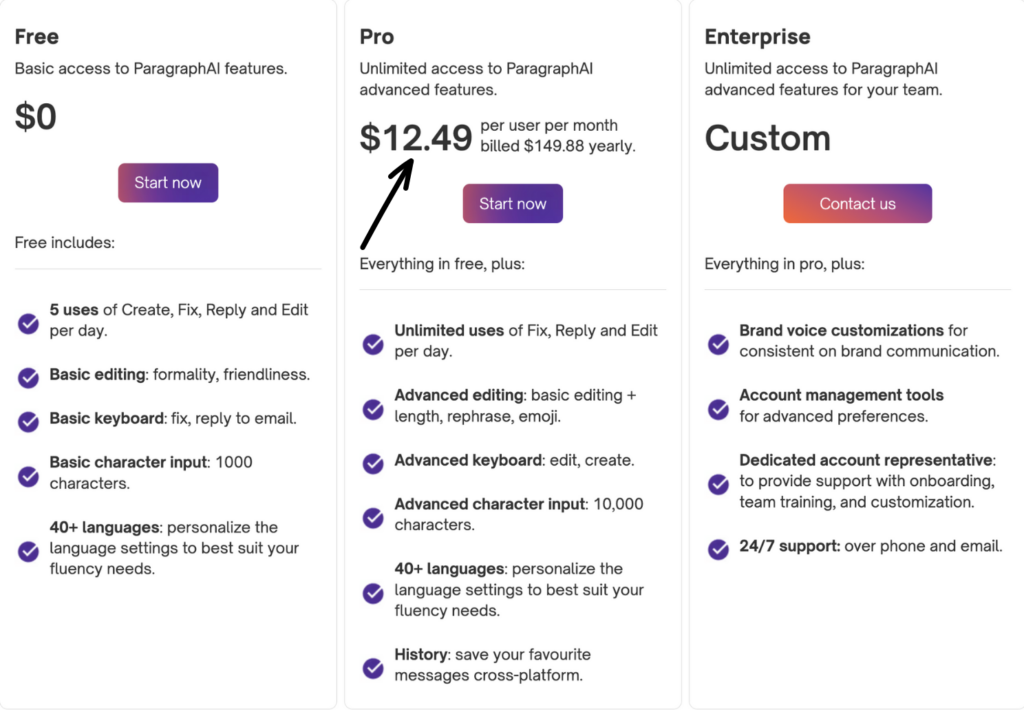
Task: Click 'Start now' under the Free plan
Action: click(x=167, y=183)
